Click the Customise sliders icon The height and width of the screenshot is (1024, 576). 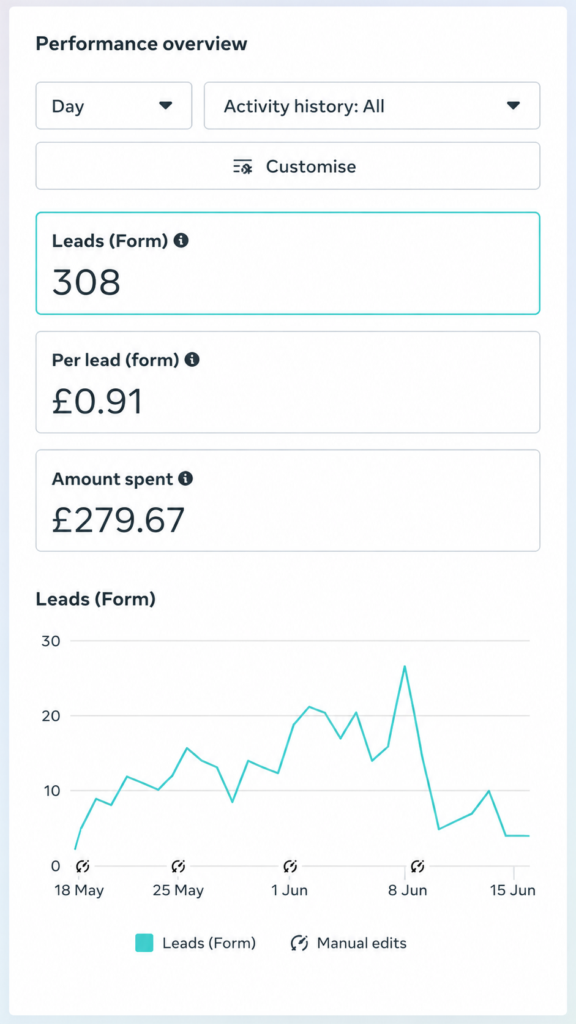[243, 167]
